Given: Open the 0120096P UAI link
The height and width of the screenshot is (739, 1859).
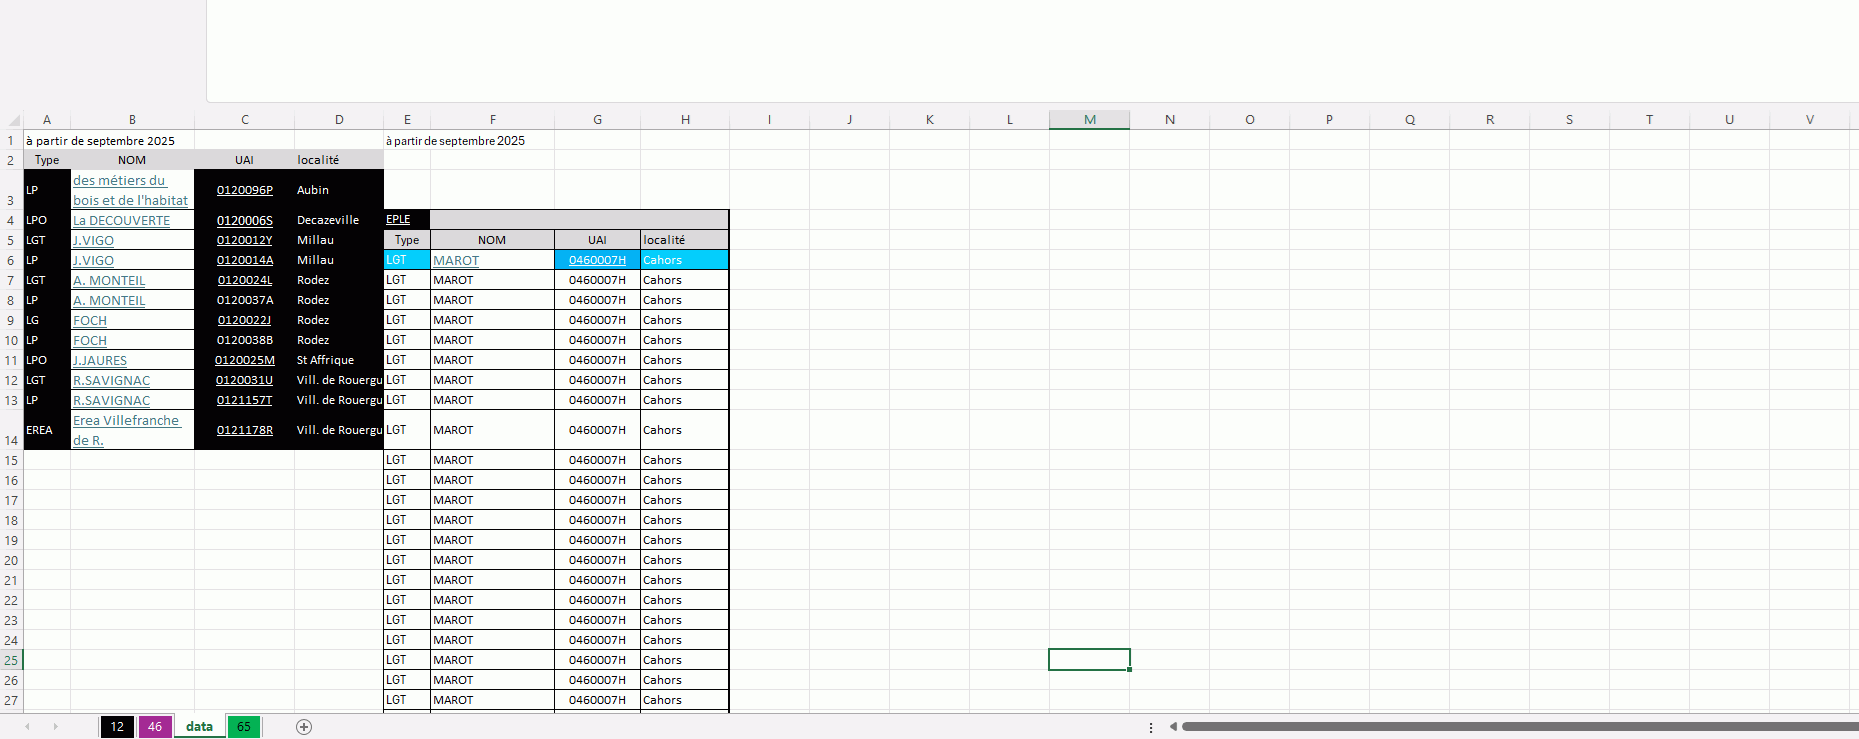Looking at the screenshot, I should tap(244, 190).
